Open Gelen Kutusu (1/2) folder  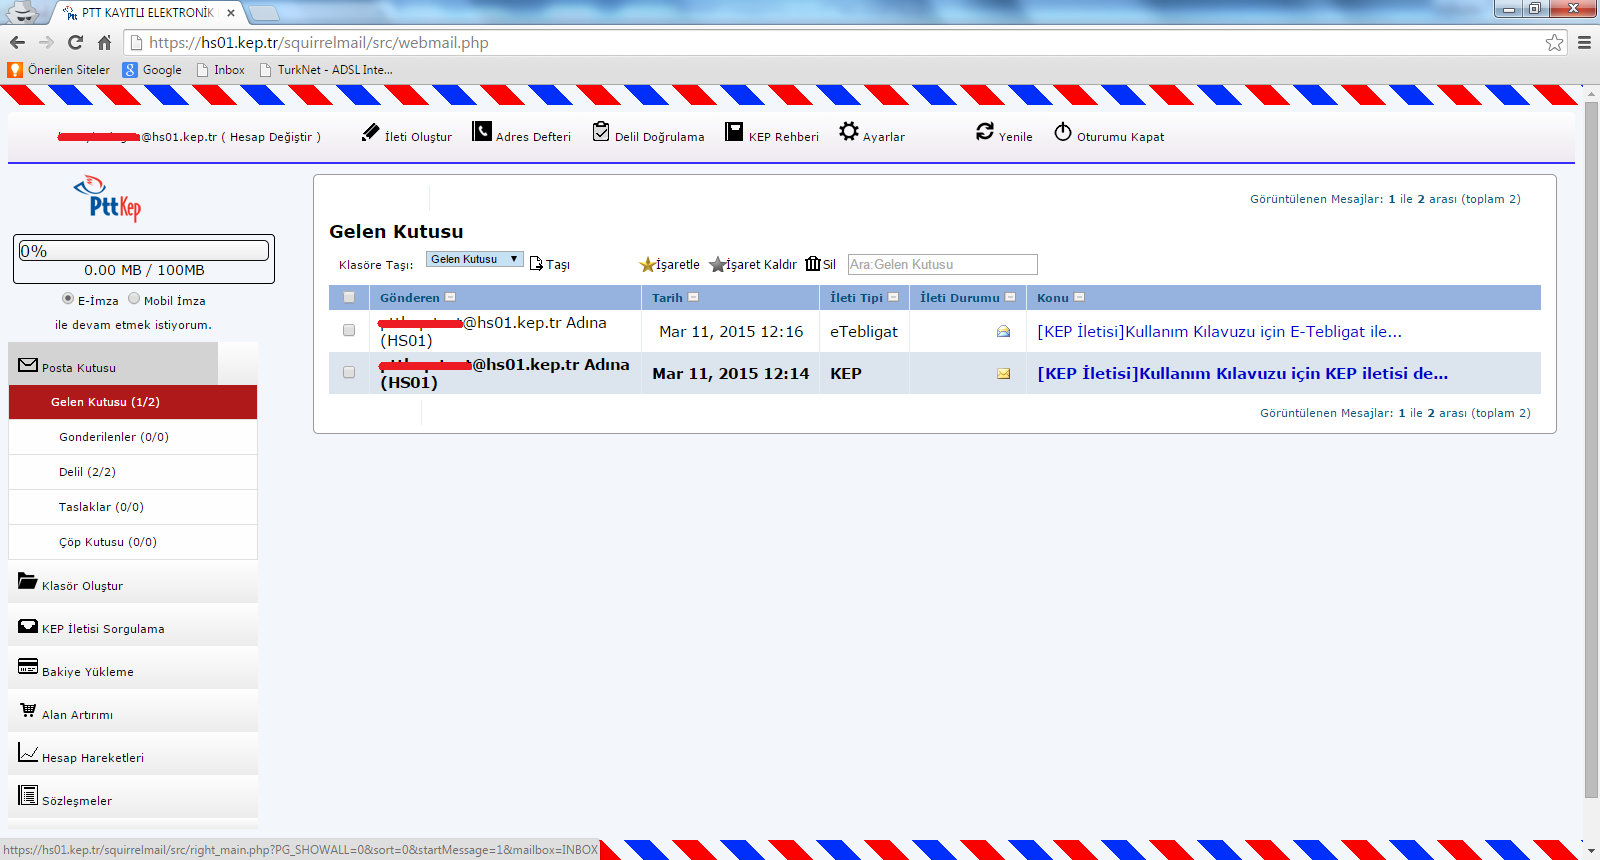click(133, 402)
